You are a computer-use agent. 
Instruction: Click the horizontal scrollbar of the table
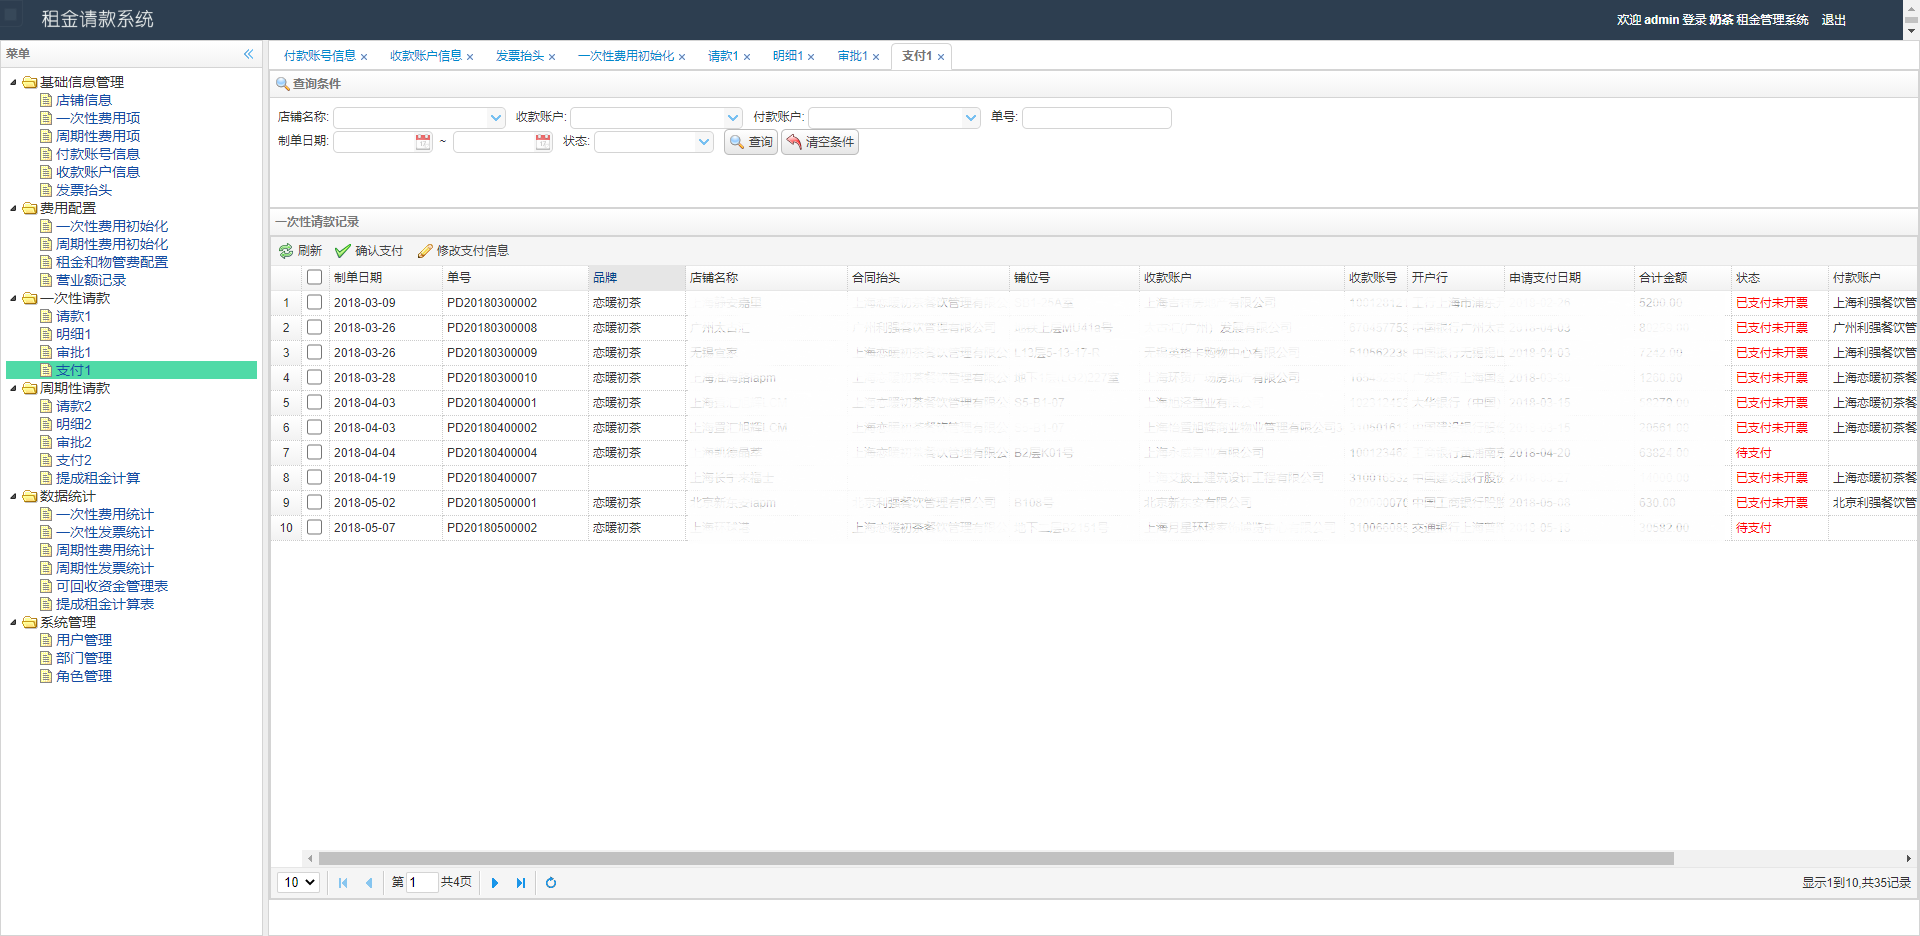(x=995, y=858)
